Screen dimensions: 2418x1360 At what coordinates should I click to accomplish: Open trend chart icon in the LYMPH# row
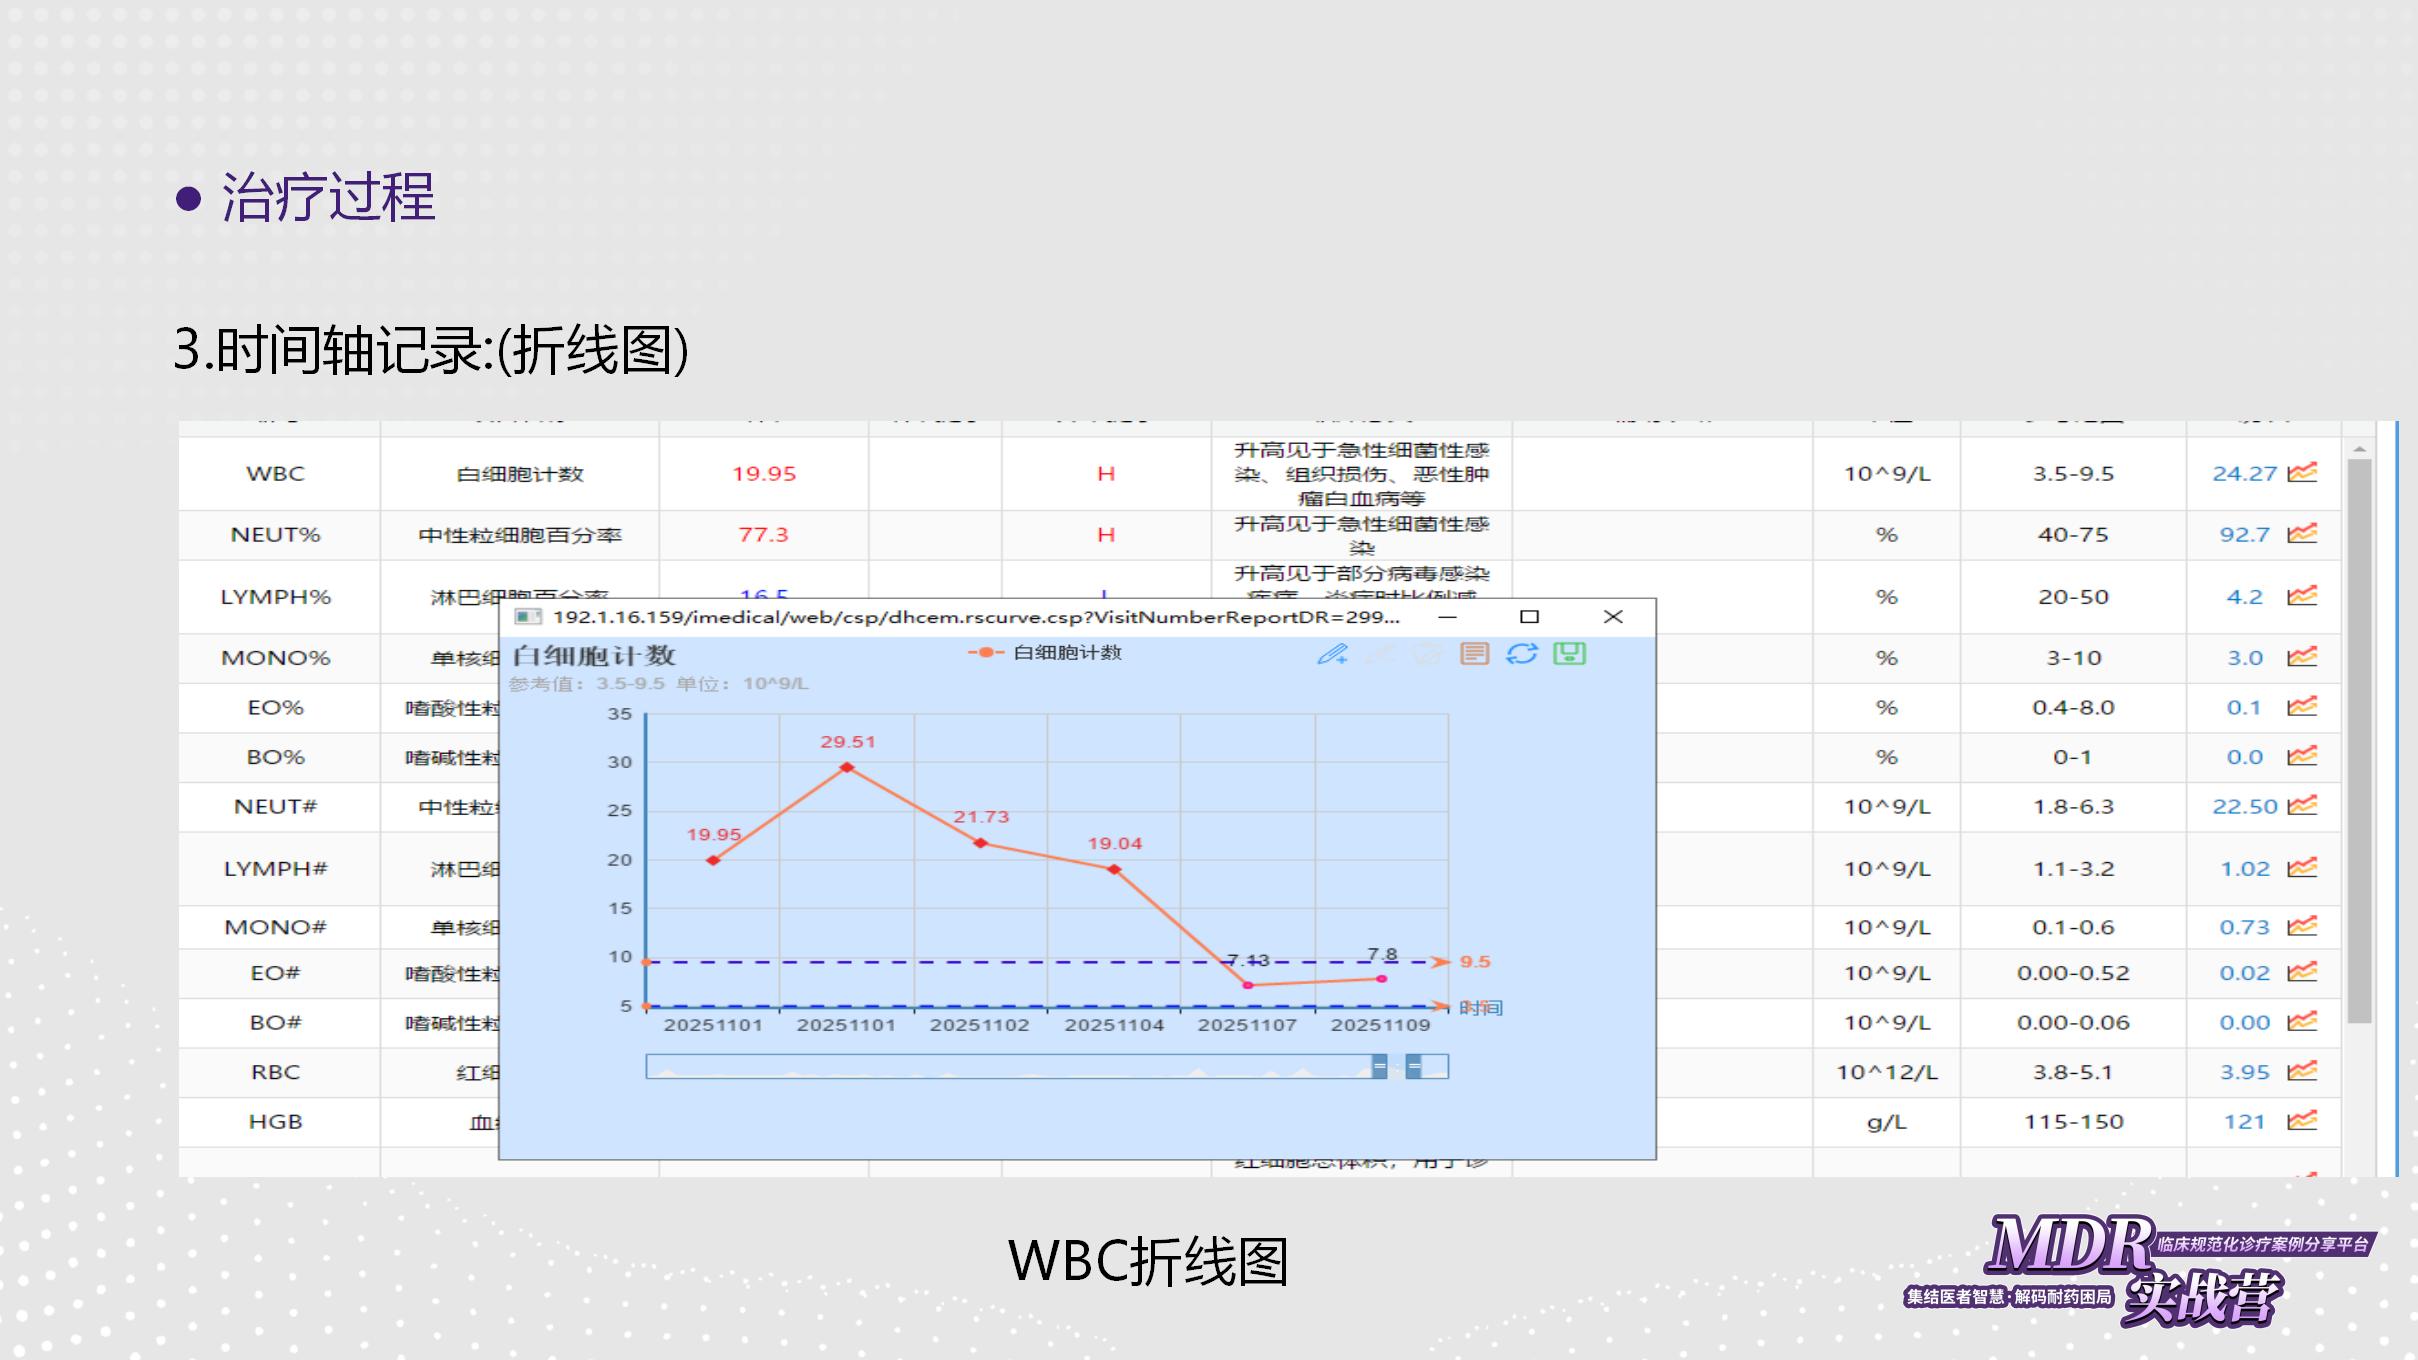click(x=2302, y=868)
